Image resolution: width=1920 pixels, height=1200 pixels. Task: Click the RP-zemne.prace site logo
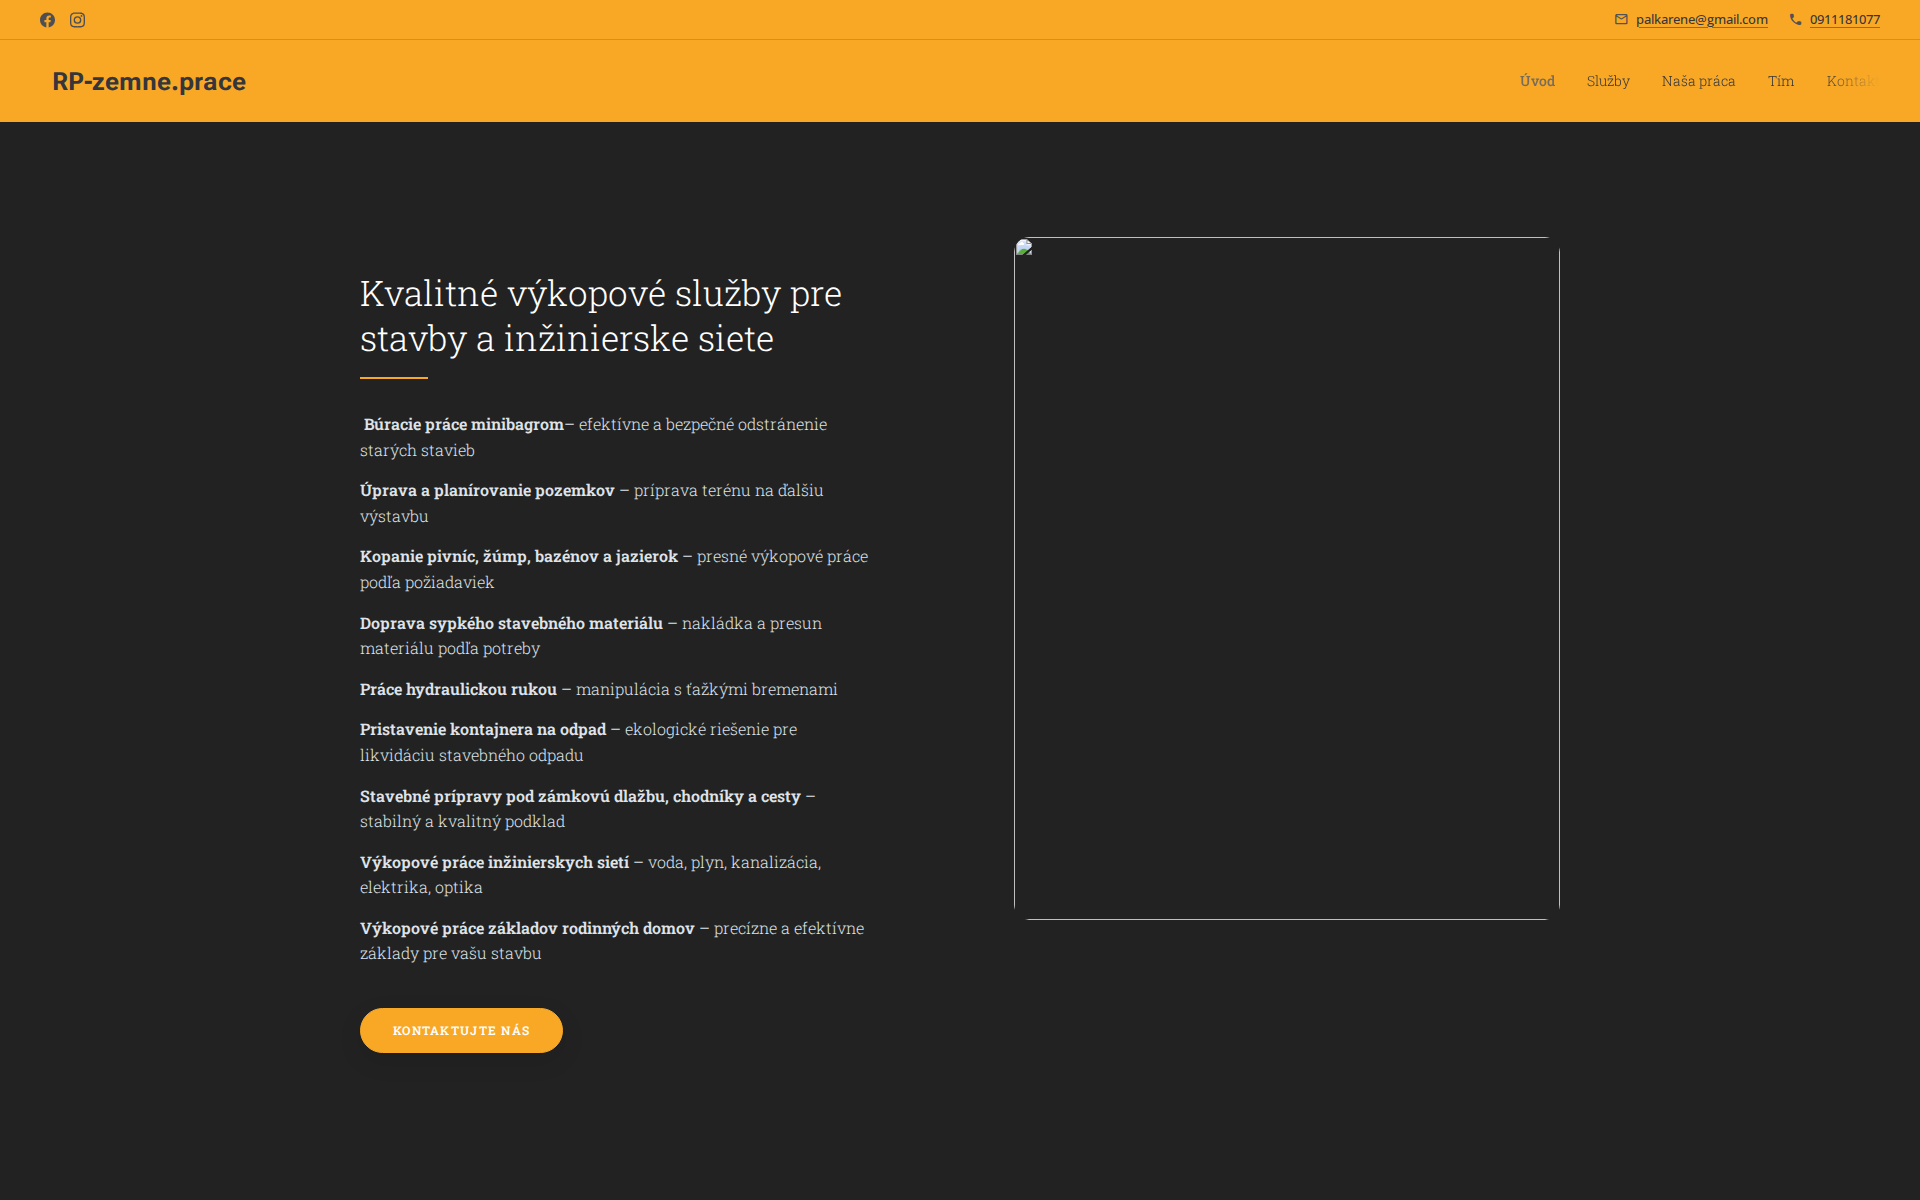tap(148, 81)
